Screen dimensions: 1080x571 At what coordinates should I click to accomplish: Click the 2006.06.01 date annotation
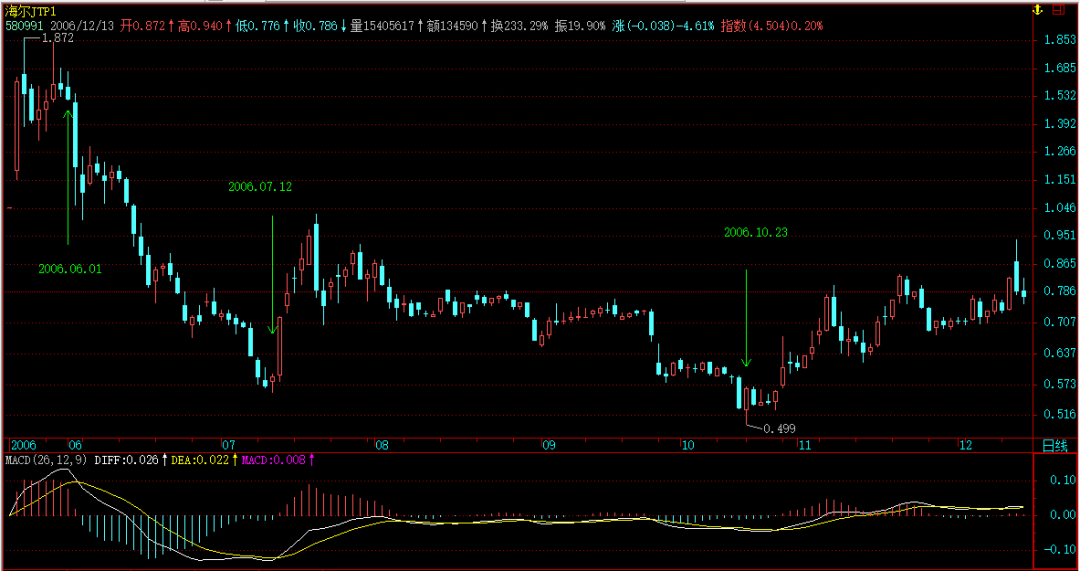[70, 269]
